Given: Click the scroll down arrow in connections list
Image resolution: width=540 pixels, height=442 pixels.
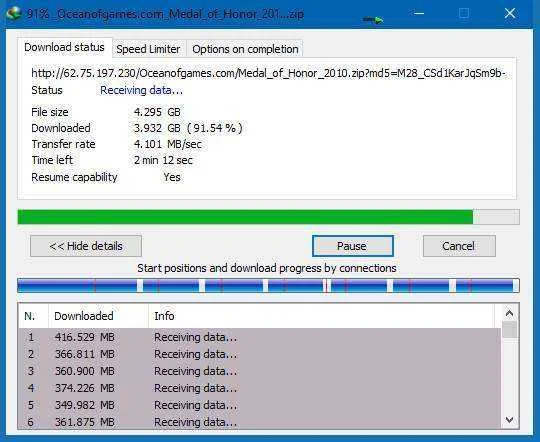Looking at the screenshot, I should point(509,420).
